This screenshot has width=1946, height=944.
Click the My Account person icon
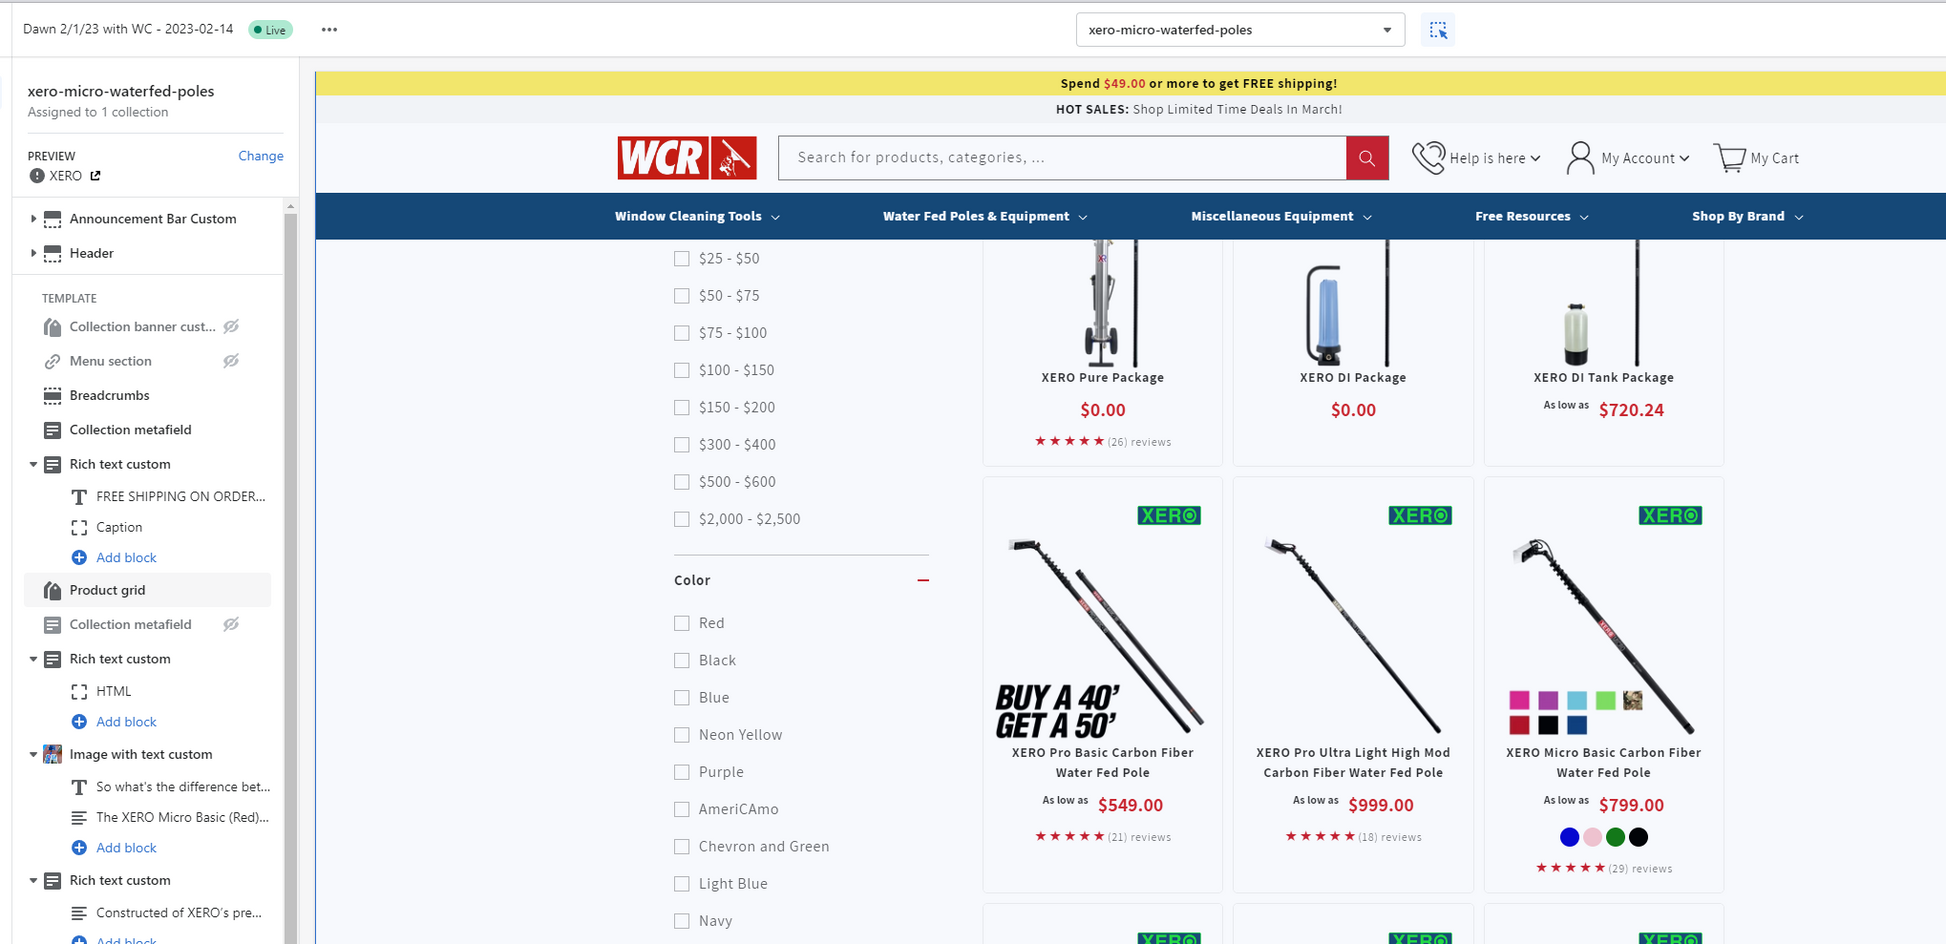(x=1580, y=158)
